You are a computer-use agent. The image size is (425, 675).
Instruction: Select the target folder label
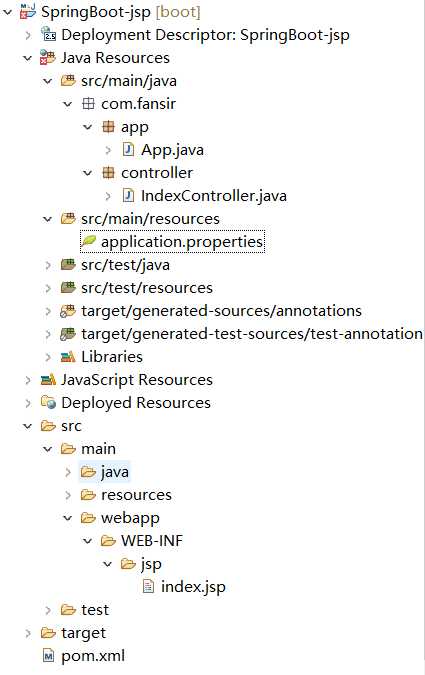[84, 633]
